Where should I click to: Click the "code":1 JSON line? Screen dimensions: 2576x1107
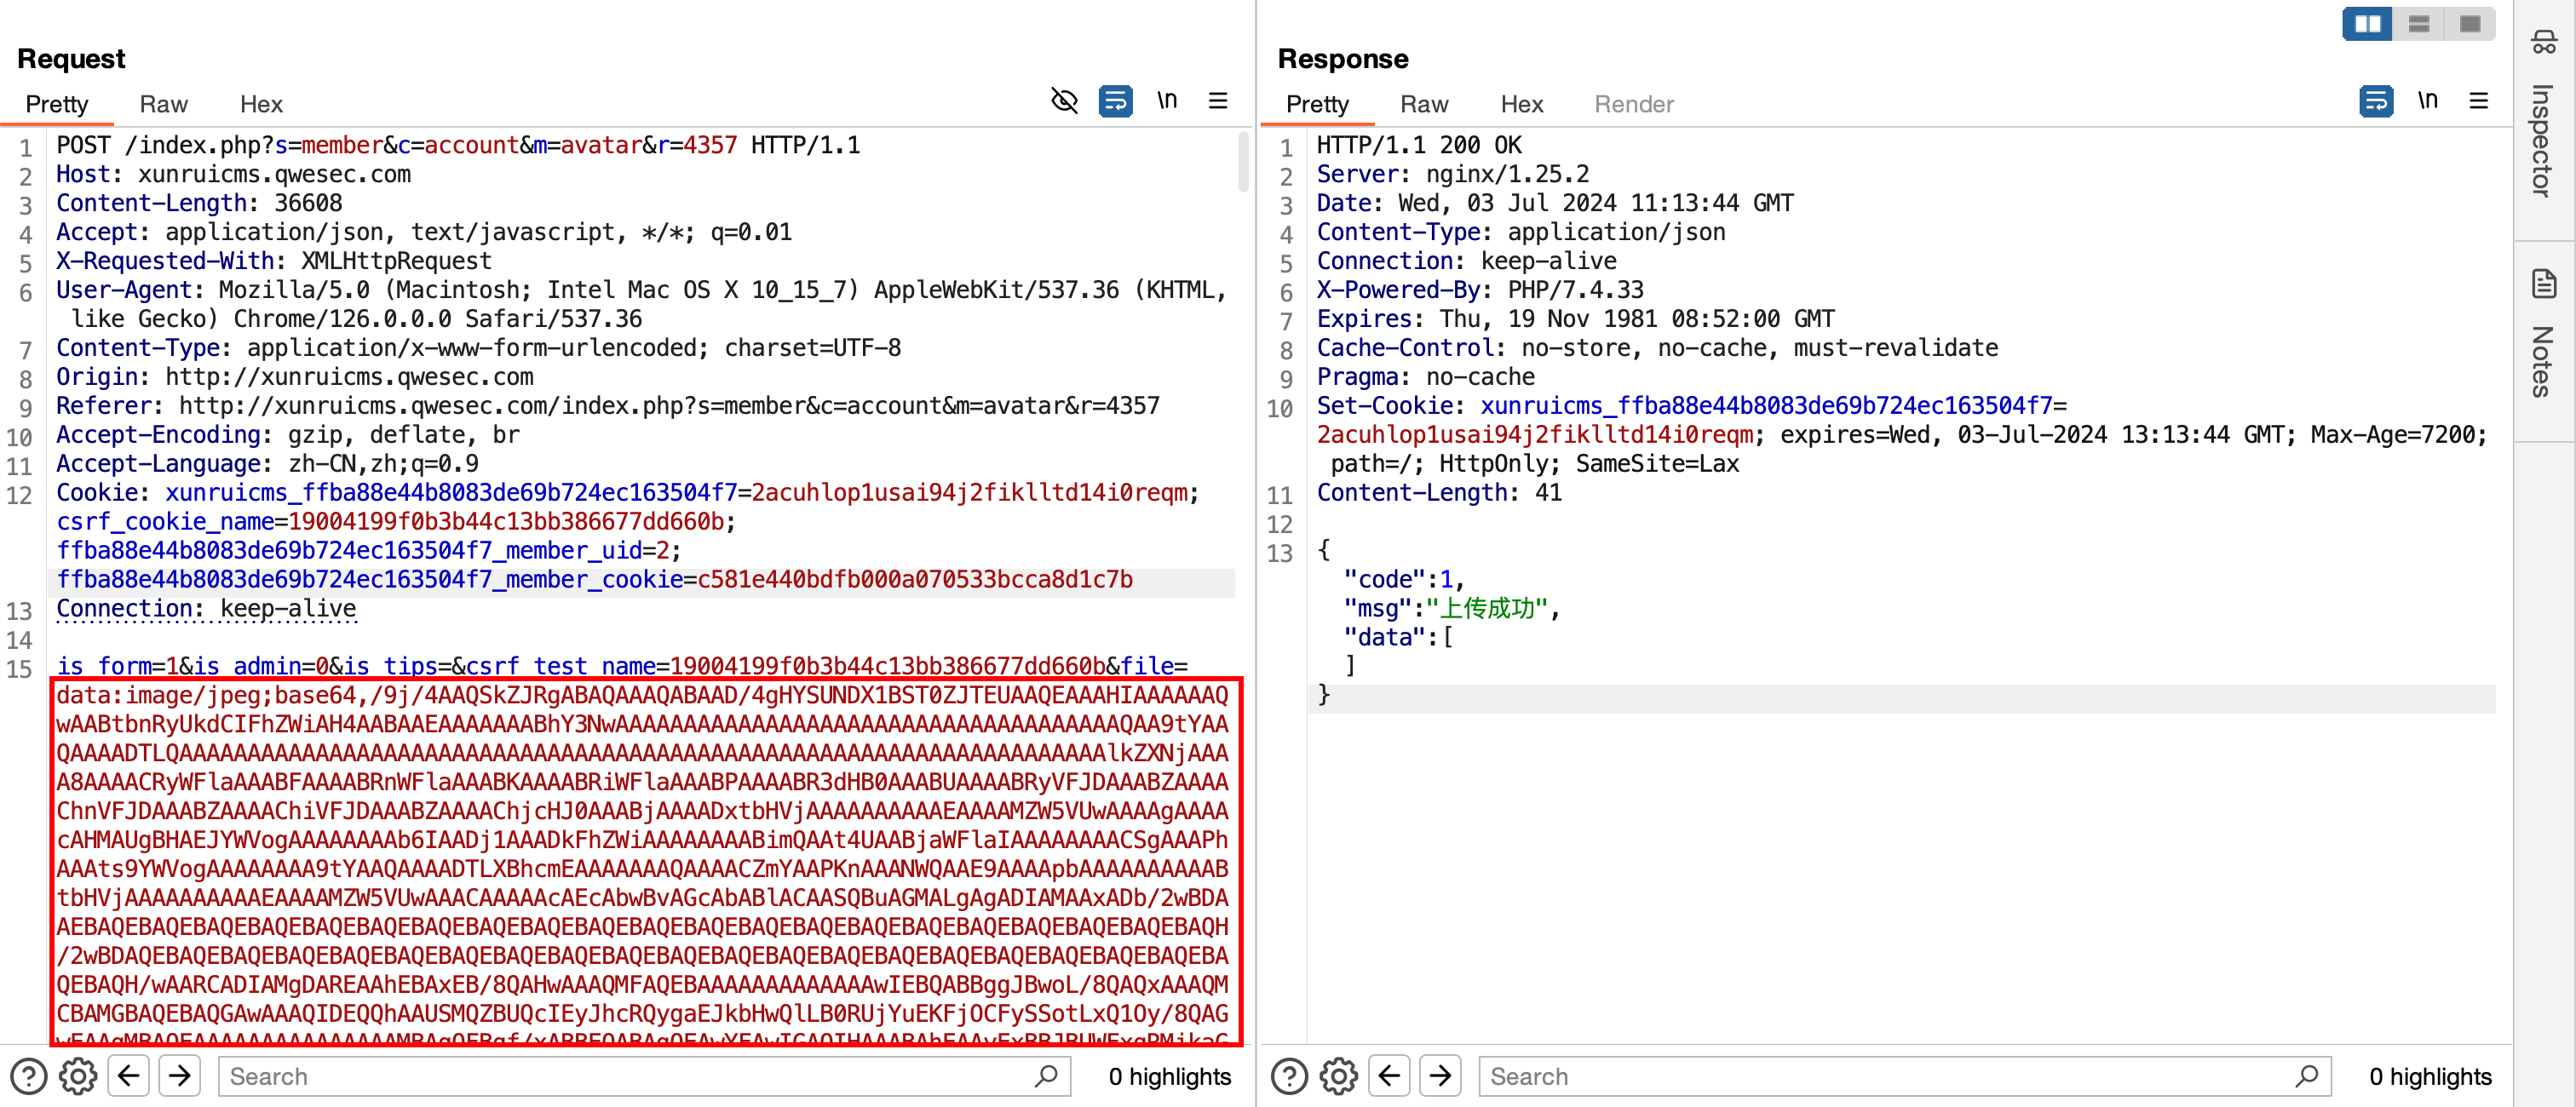pos(1404,581)
